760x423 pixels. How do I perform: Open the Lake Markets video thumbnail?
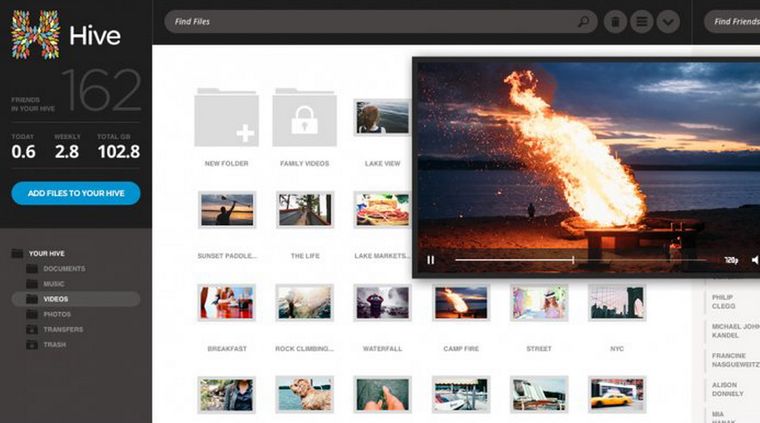point(382,210)
